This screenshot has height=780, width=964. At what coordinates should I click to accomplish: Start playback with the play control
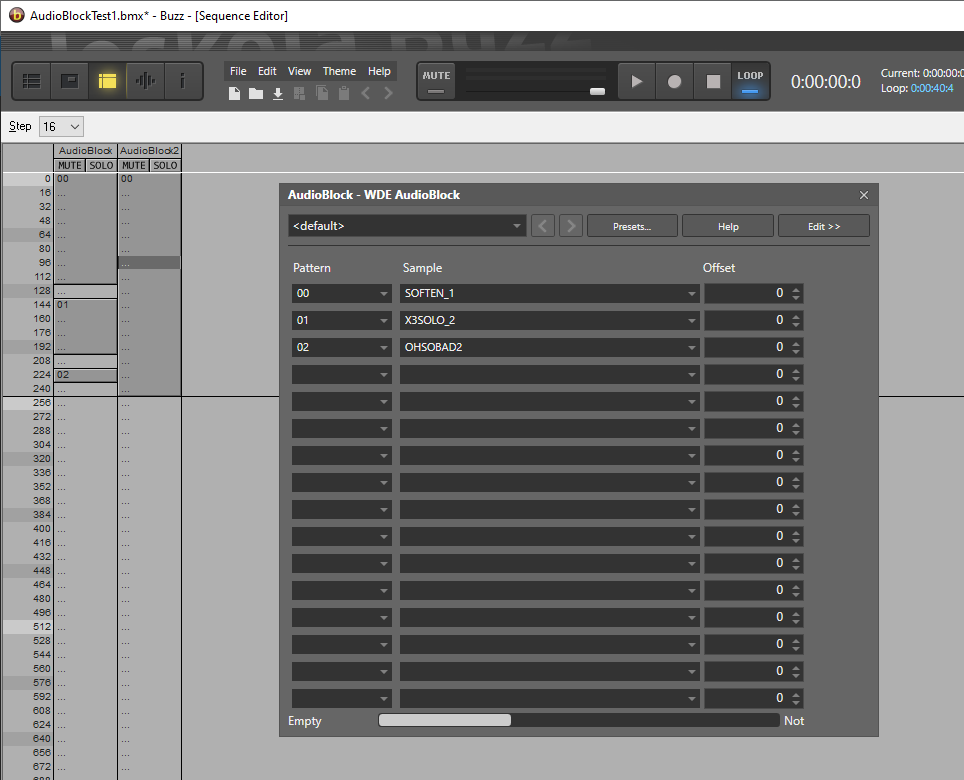pos(636,81)
